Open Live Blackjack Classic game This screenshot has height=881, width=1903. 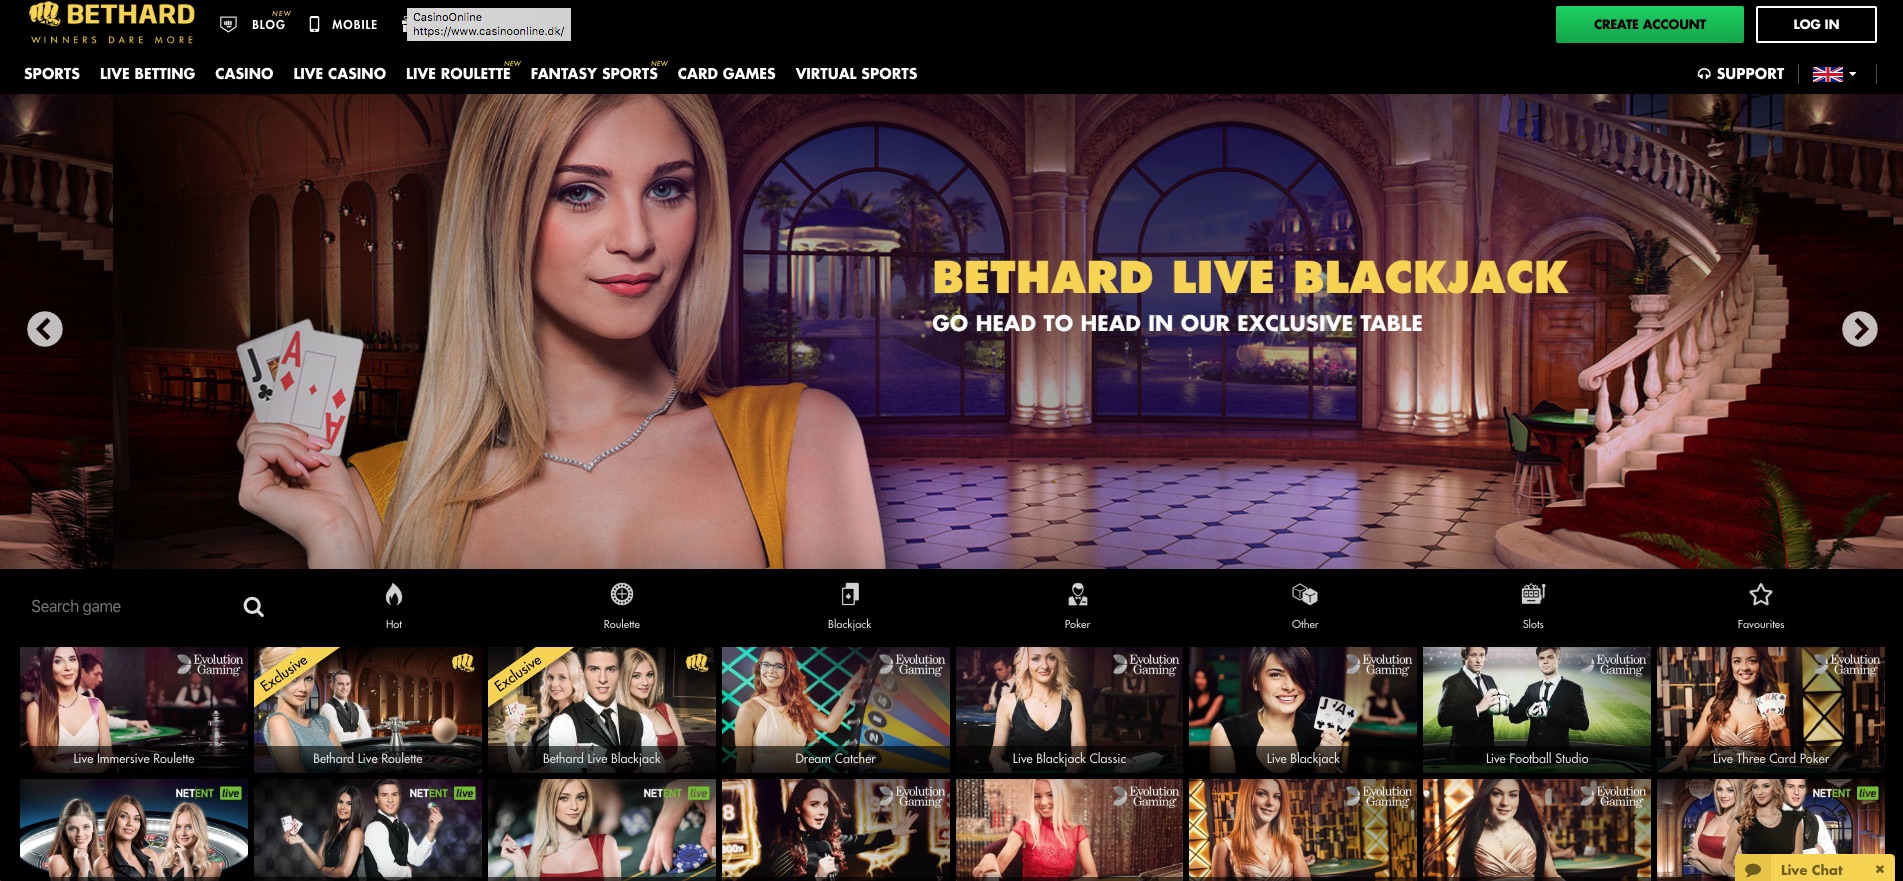1069,710
